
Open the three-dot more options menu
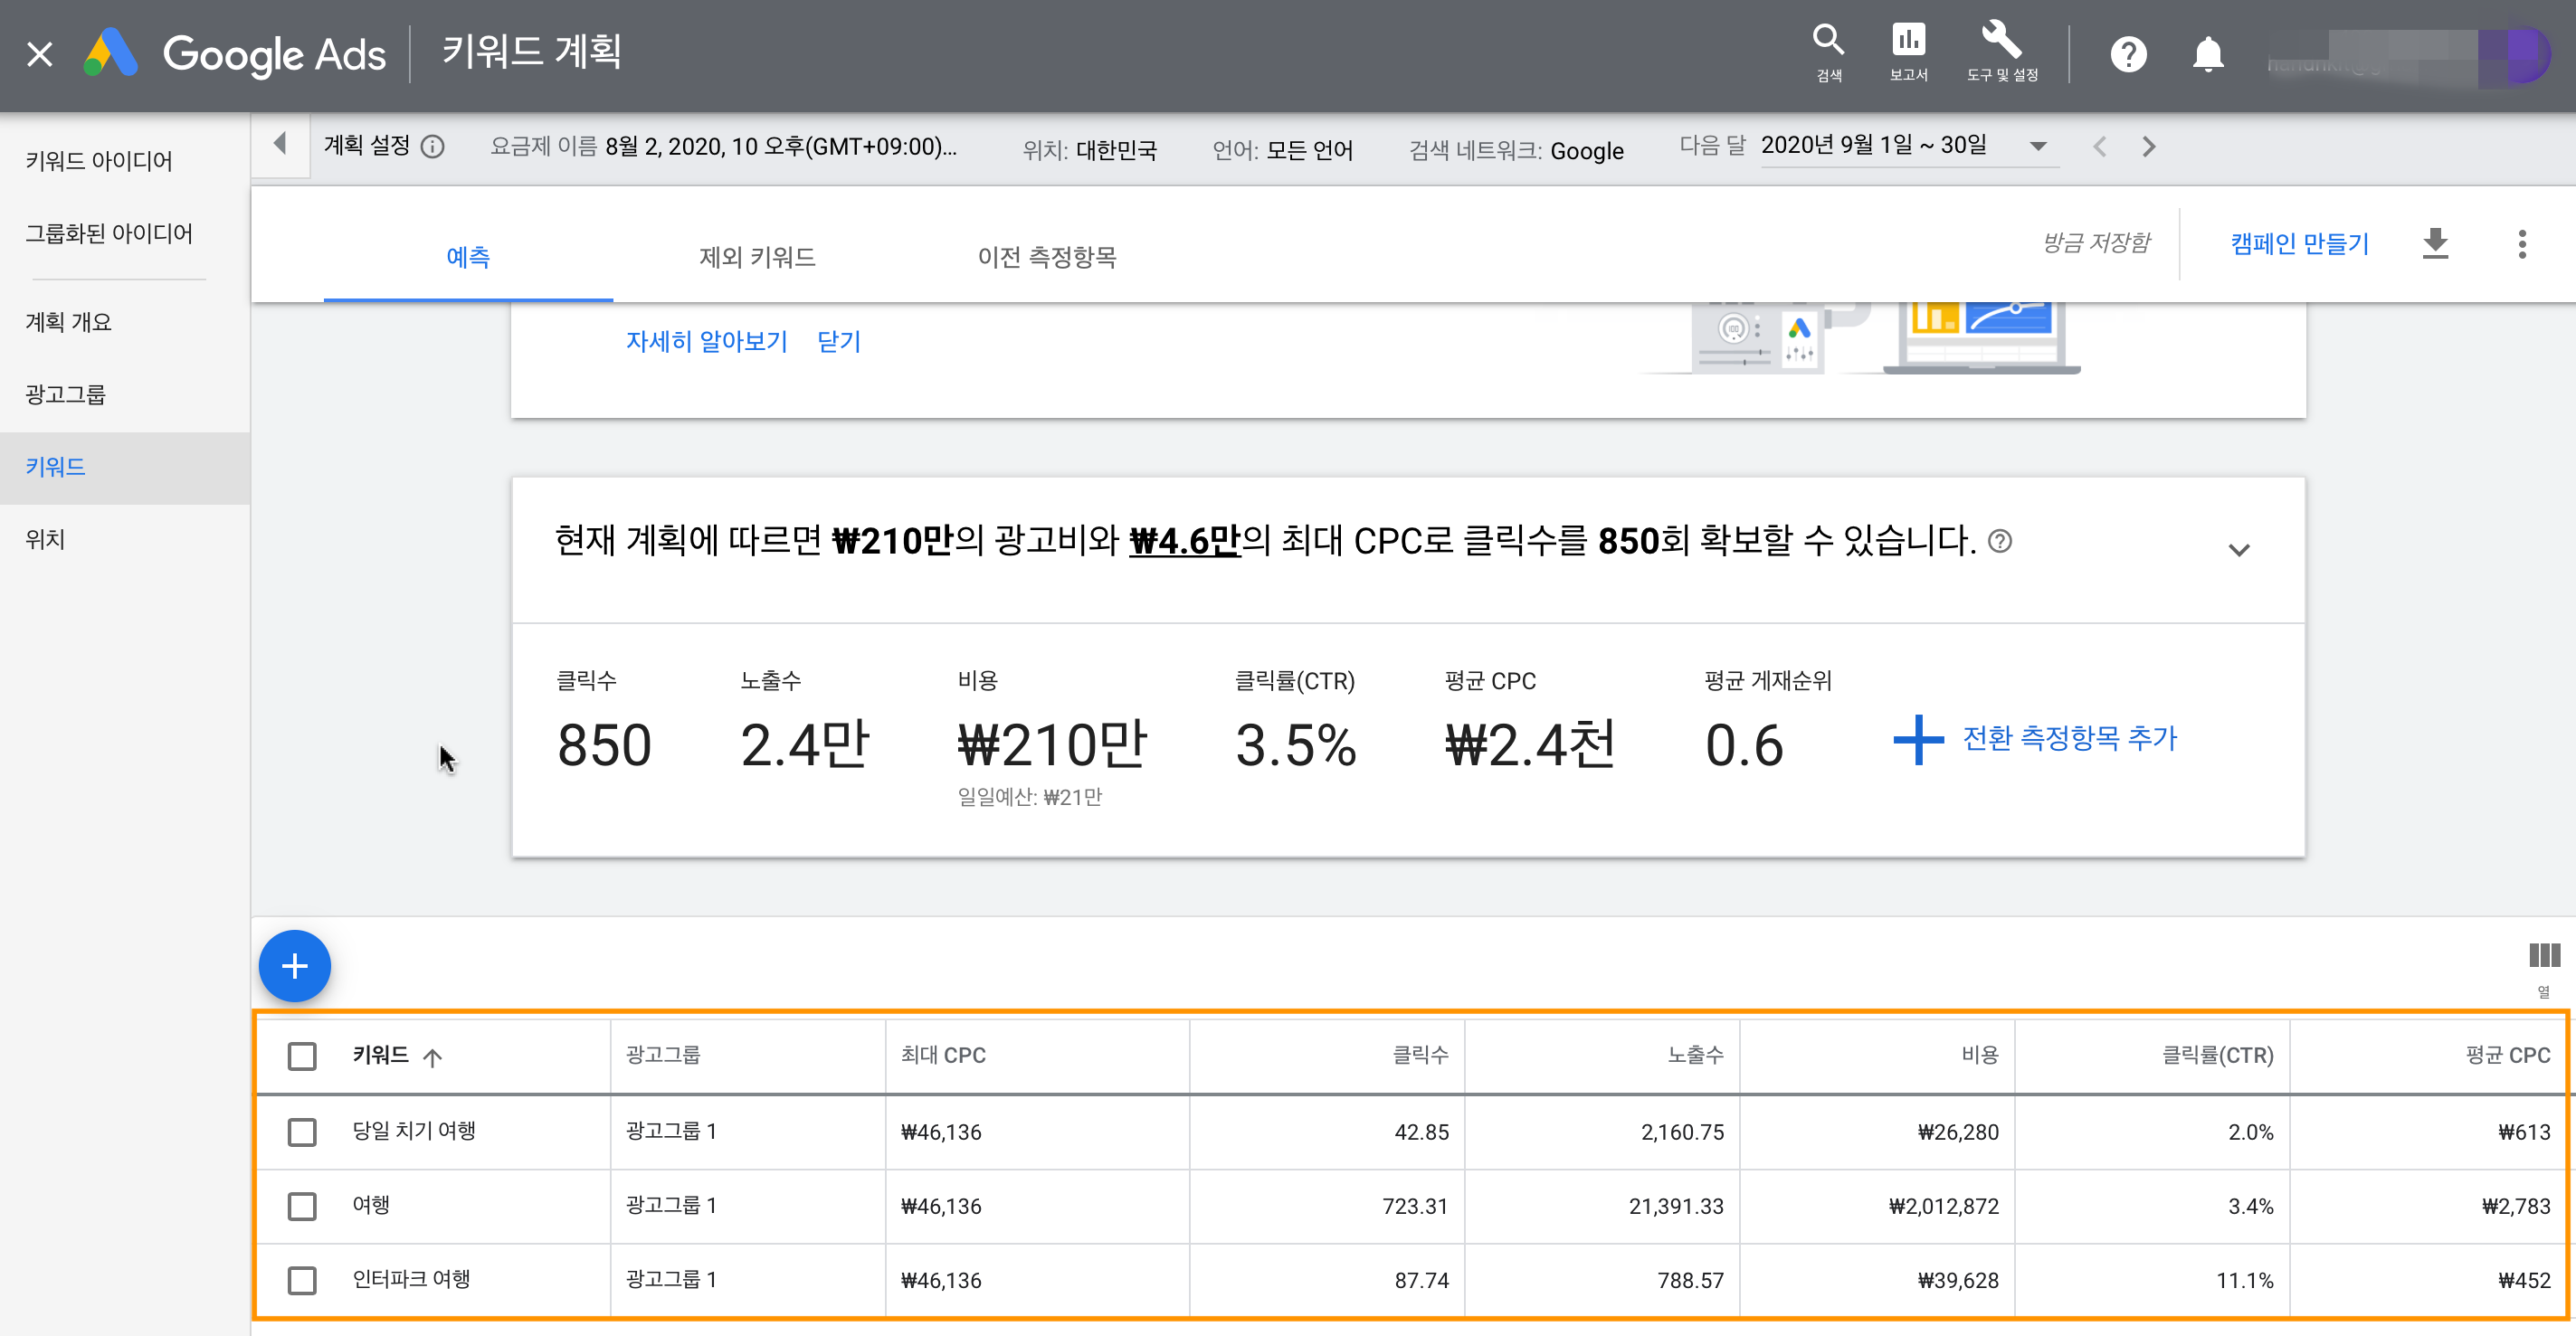(2522, 243)
